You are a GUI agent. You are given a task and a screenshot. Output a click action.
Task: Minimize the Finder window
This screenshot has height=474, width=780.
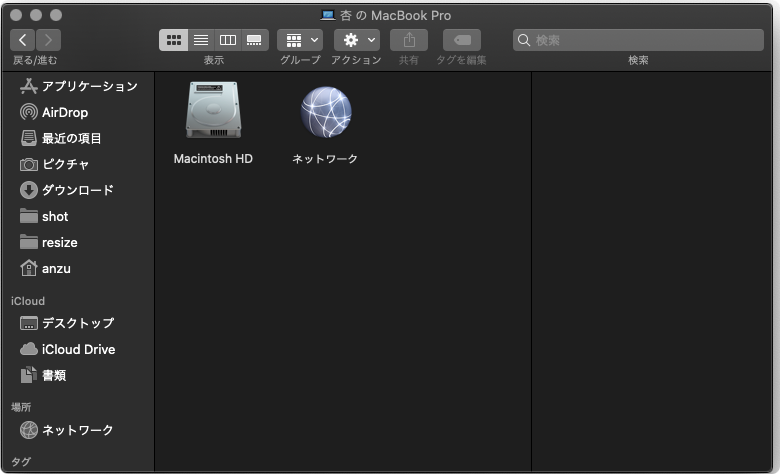point(36,15)
